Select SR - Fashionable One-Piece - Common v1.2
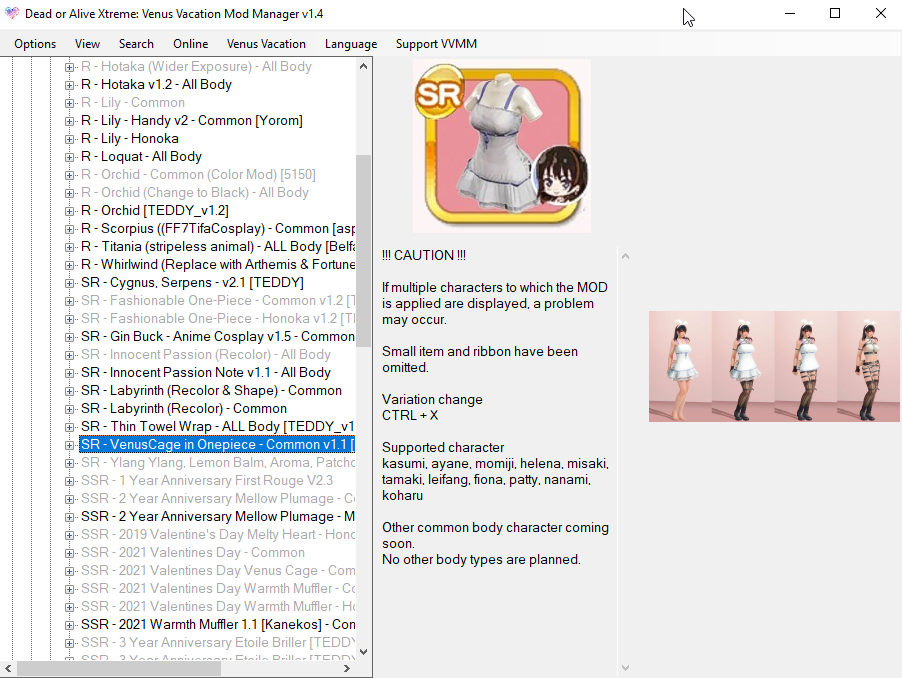Screen dimensions: 902x678 pos(217,301)
